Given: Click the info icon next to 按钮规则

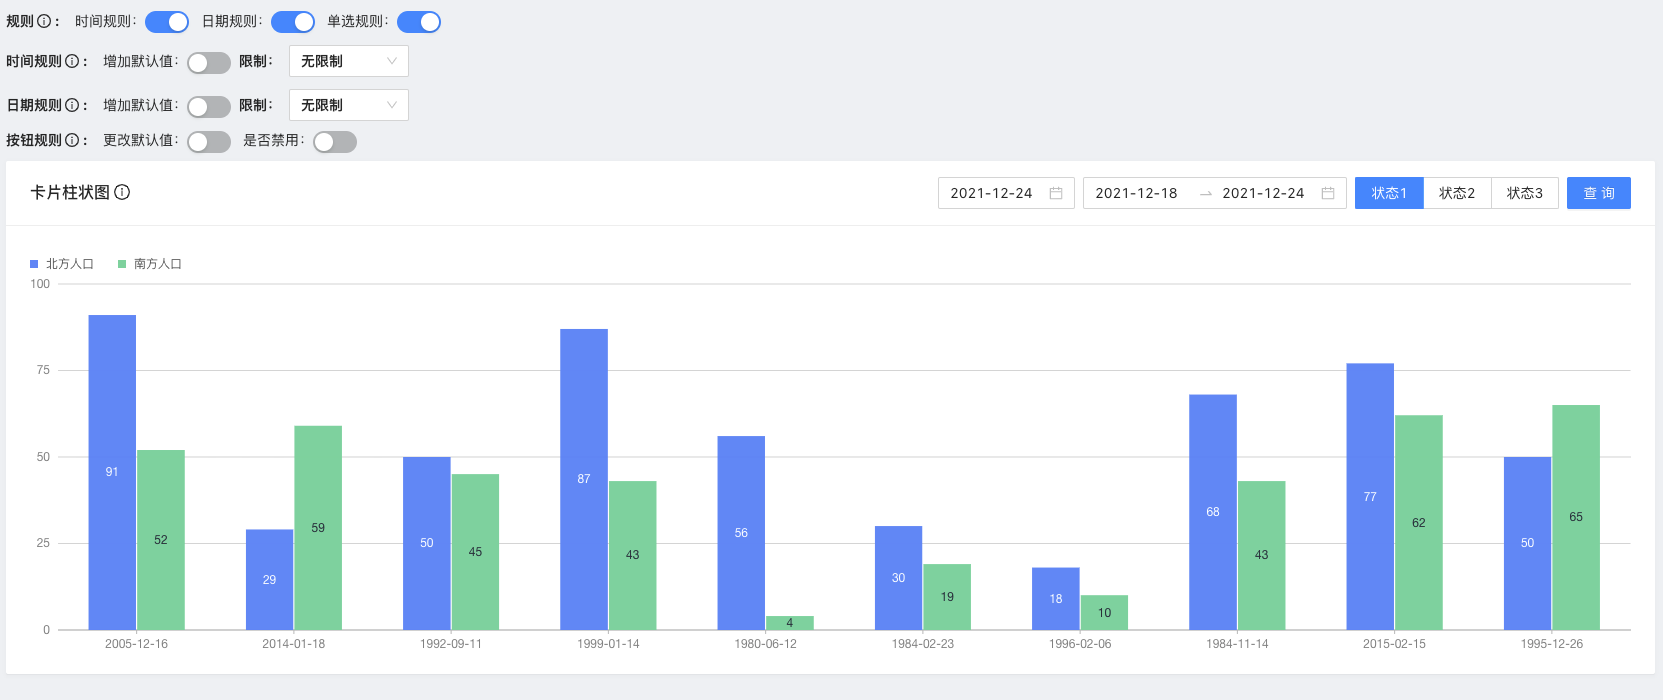Looking at the screenshot, I should (x=72, y=140).
